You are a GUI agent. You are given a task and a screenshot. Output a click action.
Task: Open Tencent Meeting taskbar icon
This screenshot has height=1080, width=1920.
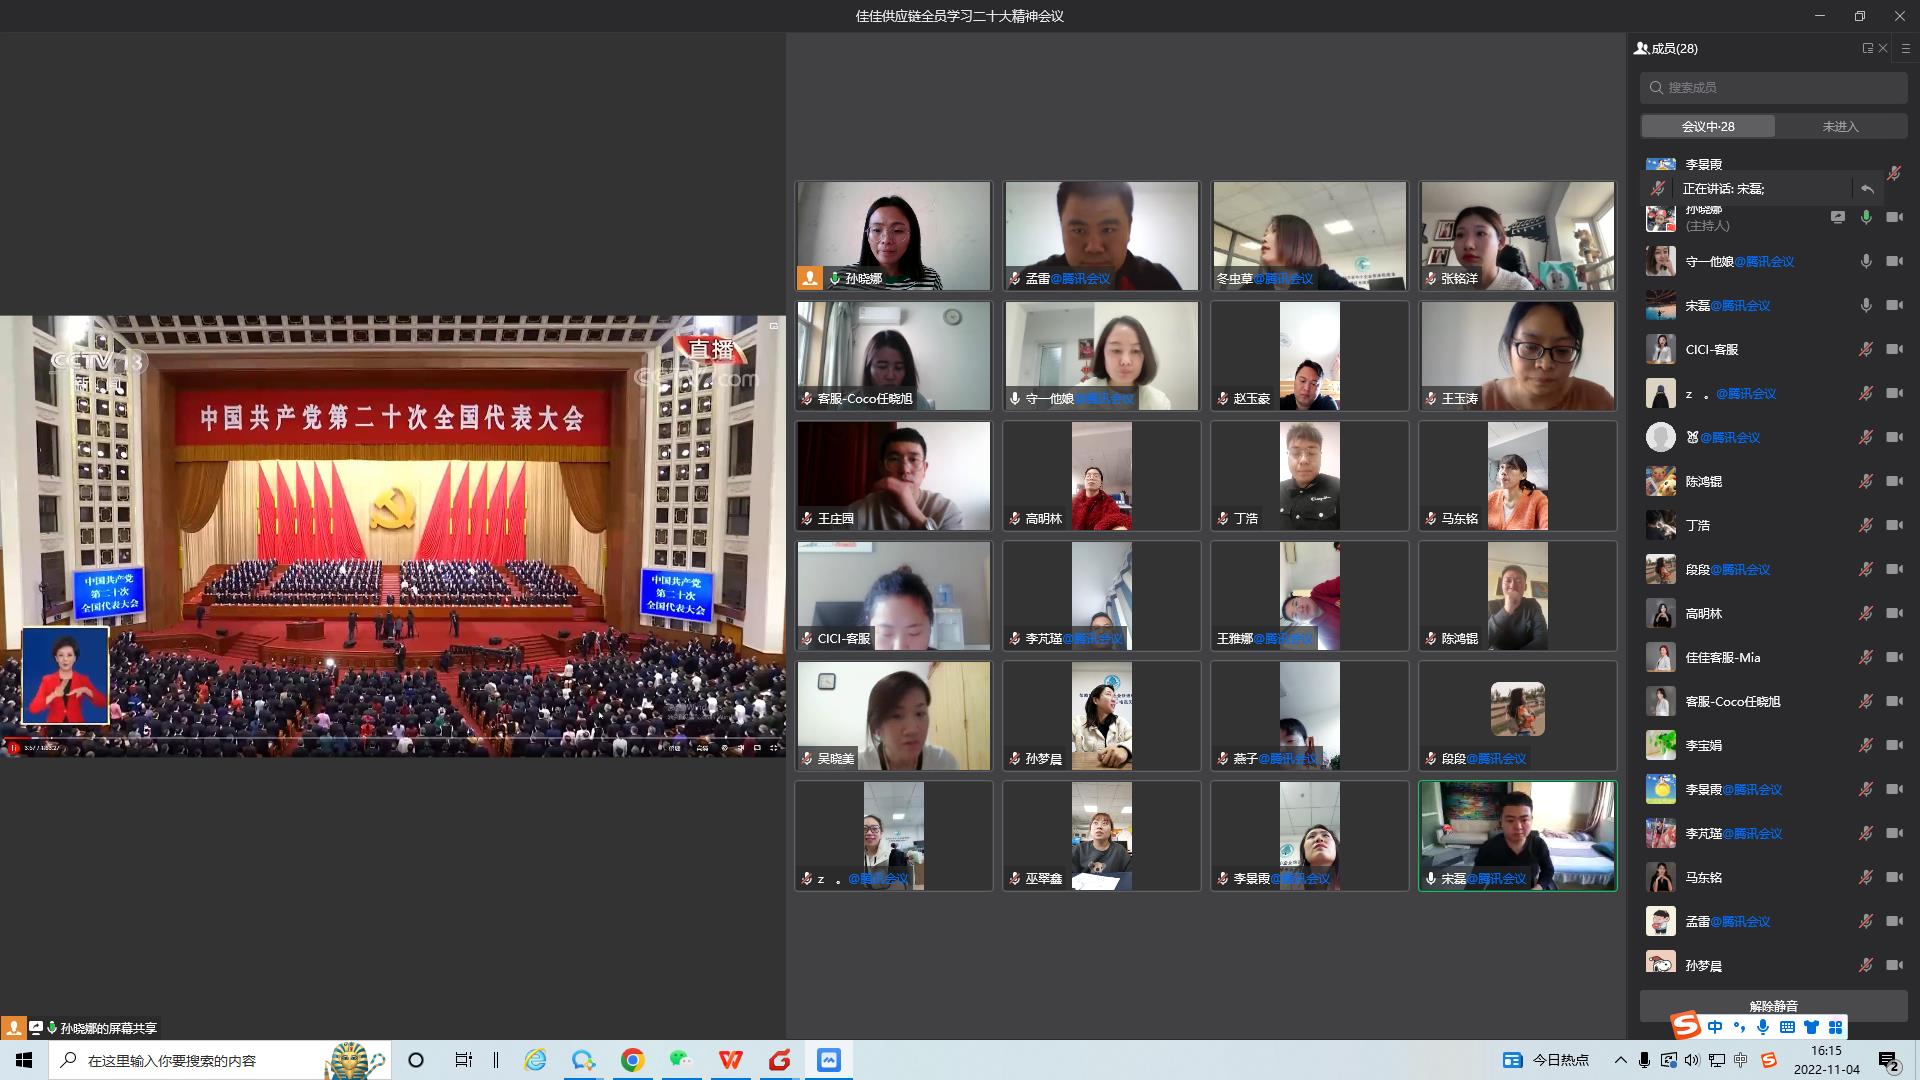tap(828, 1060)
